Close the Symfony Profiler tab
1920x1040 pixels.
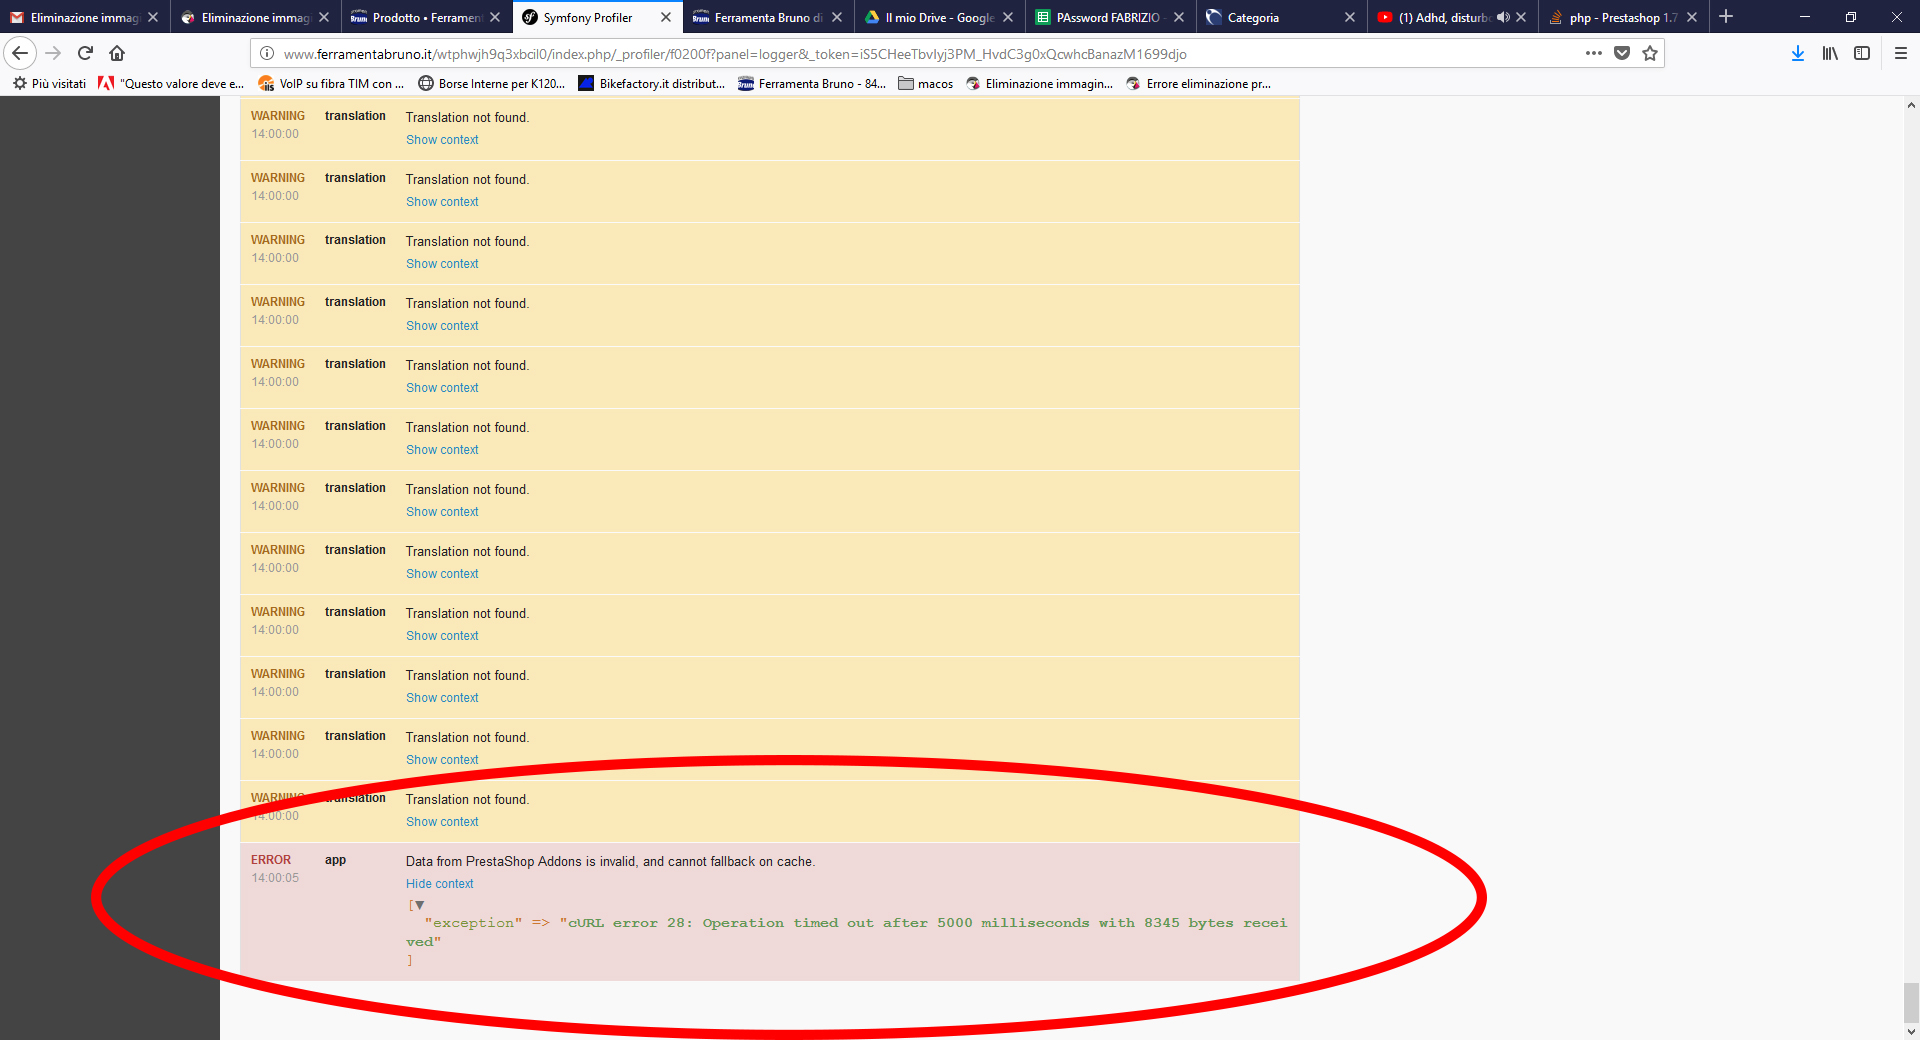pos(666,17)
